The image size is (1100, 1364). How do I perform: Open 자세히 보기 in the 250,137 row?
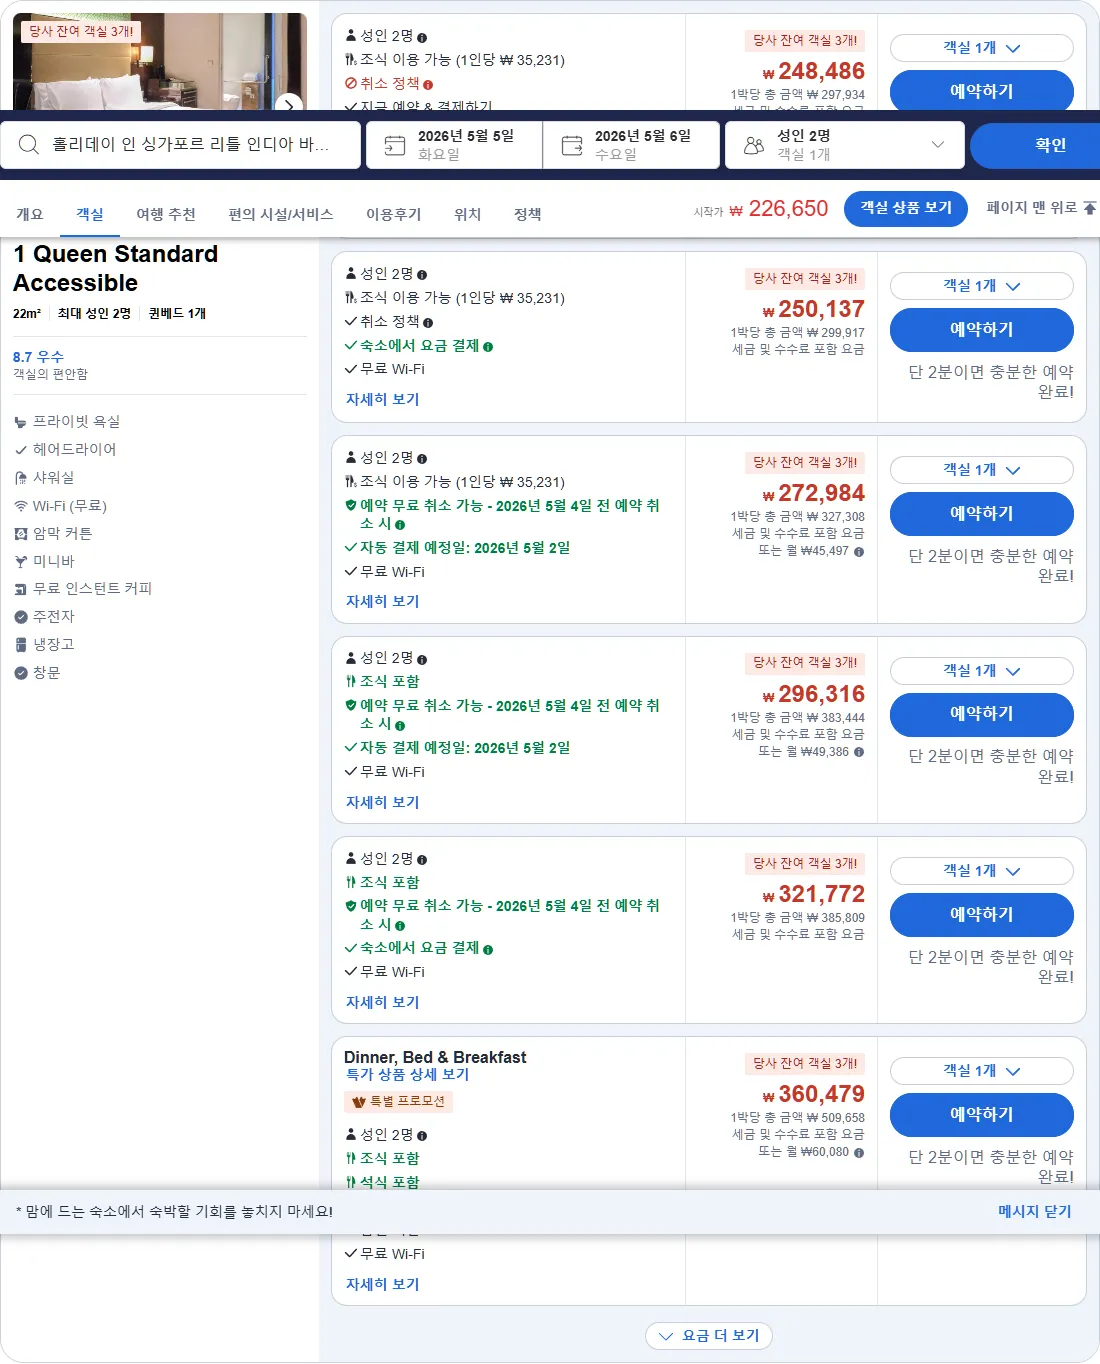click(383, 399)
